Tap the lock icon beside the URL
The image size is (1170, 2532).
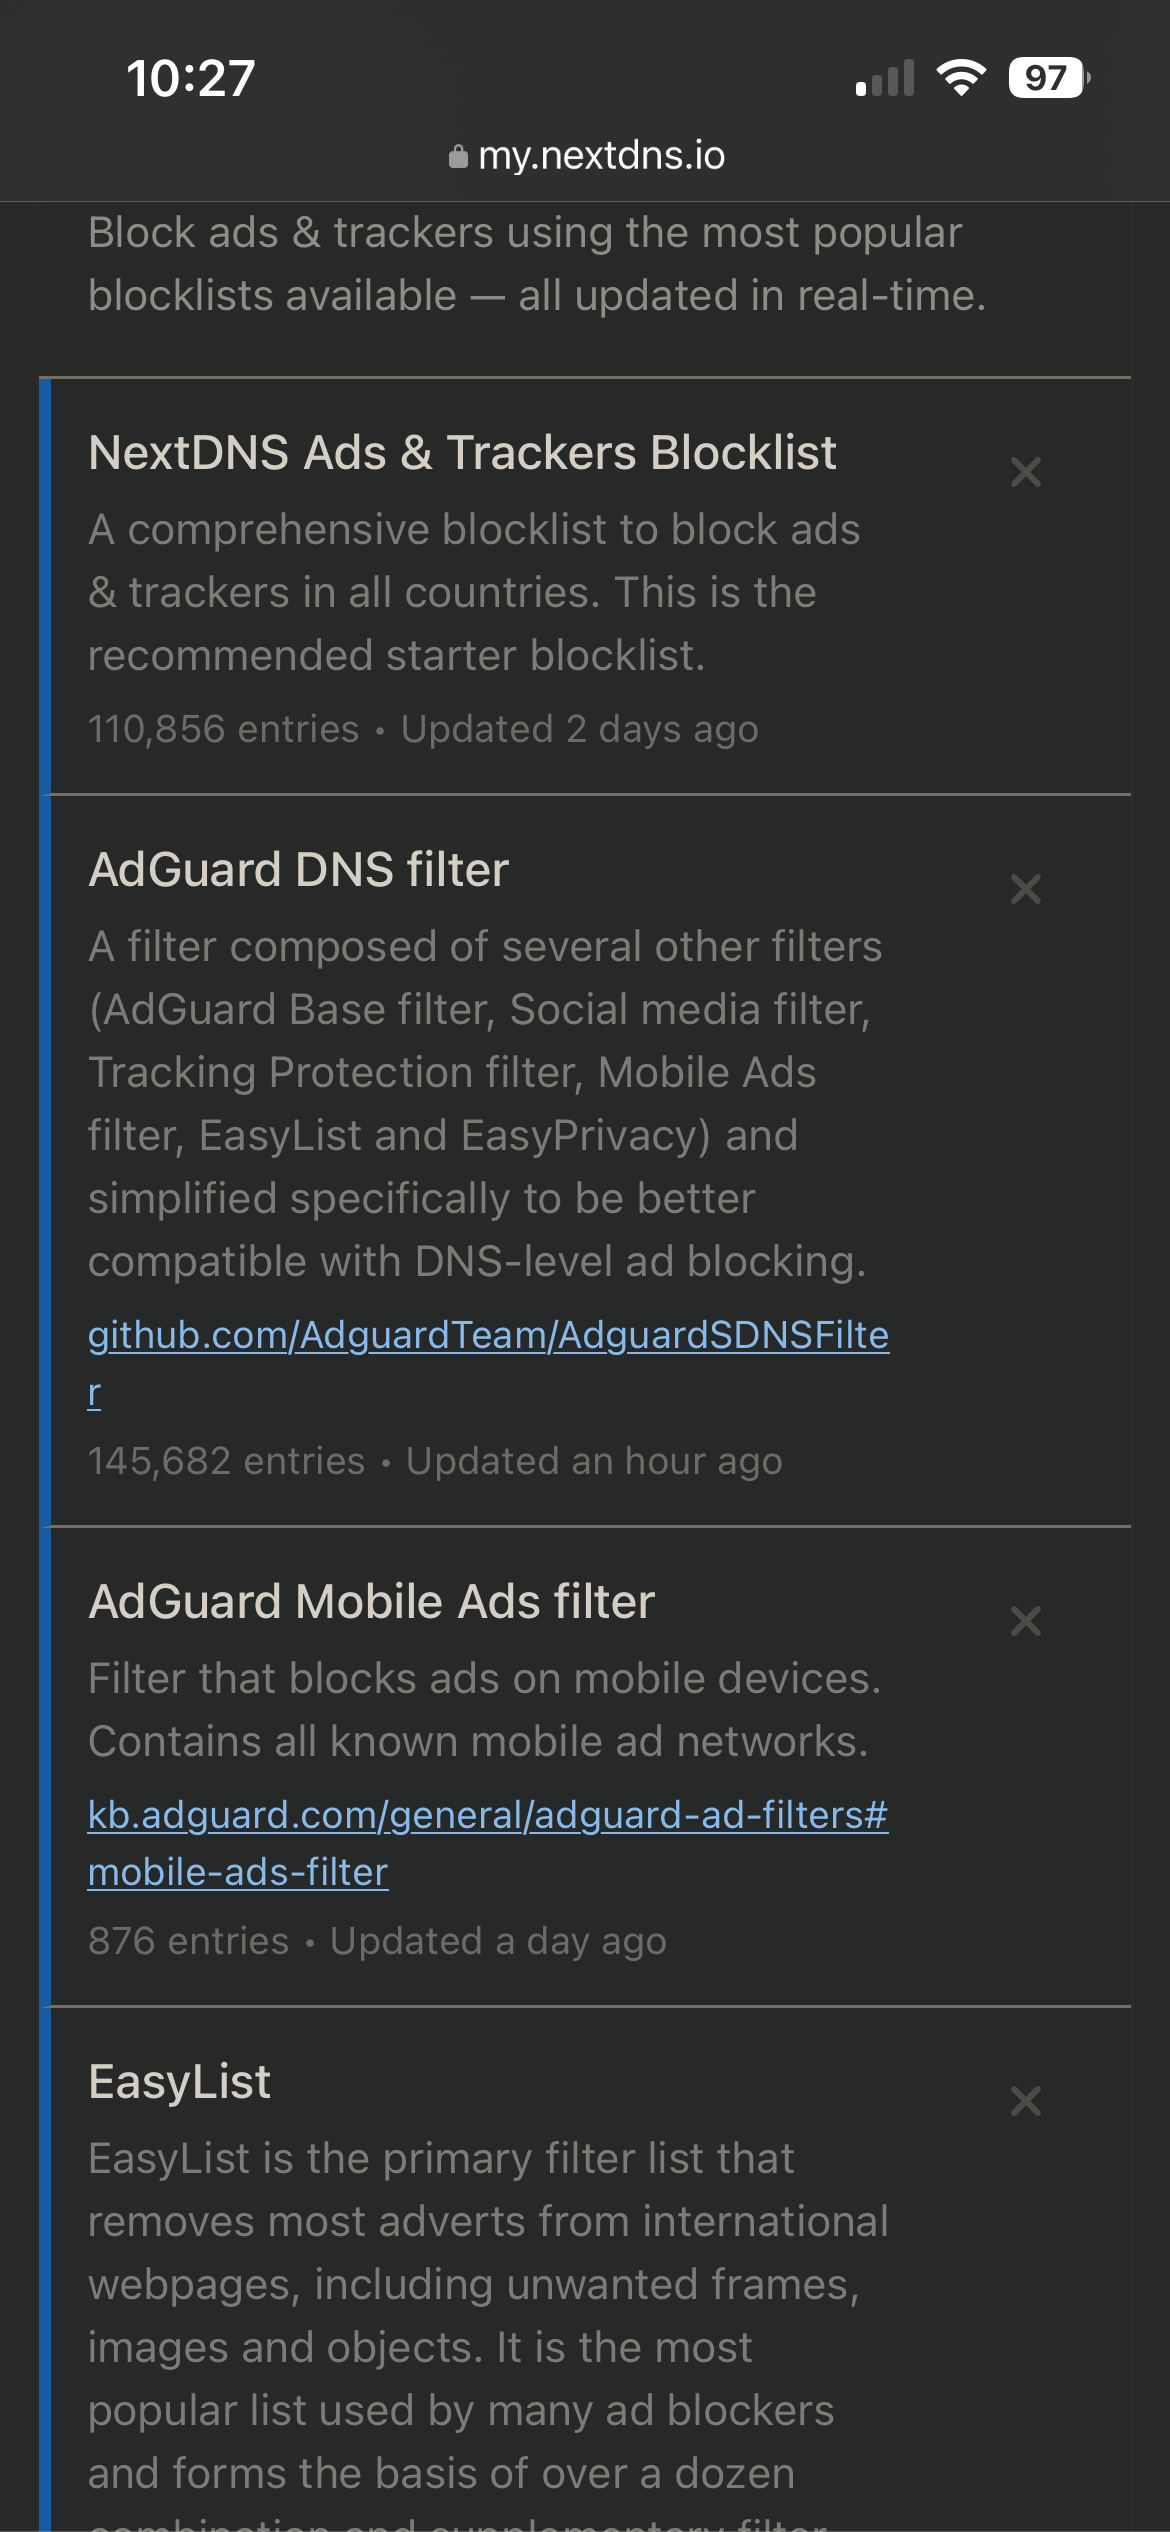(x=458, y=157)
